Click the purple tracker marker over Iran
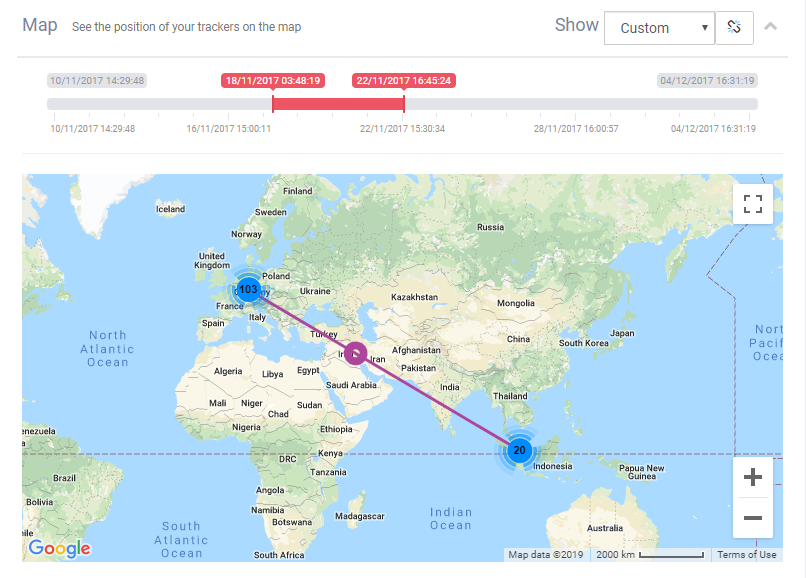Image resolution: width=806 pixels, height=578 pixels. tap(357, 354)
